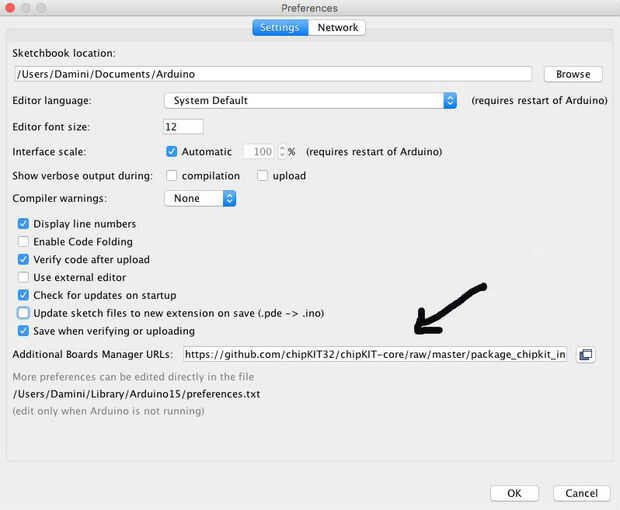Image resolution: width=620 pixels, height=510 pixels.
Task: Open the Editor language dropdown
Action: point(310,100)
